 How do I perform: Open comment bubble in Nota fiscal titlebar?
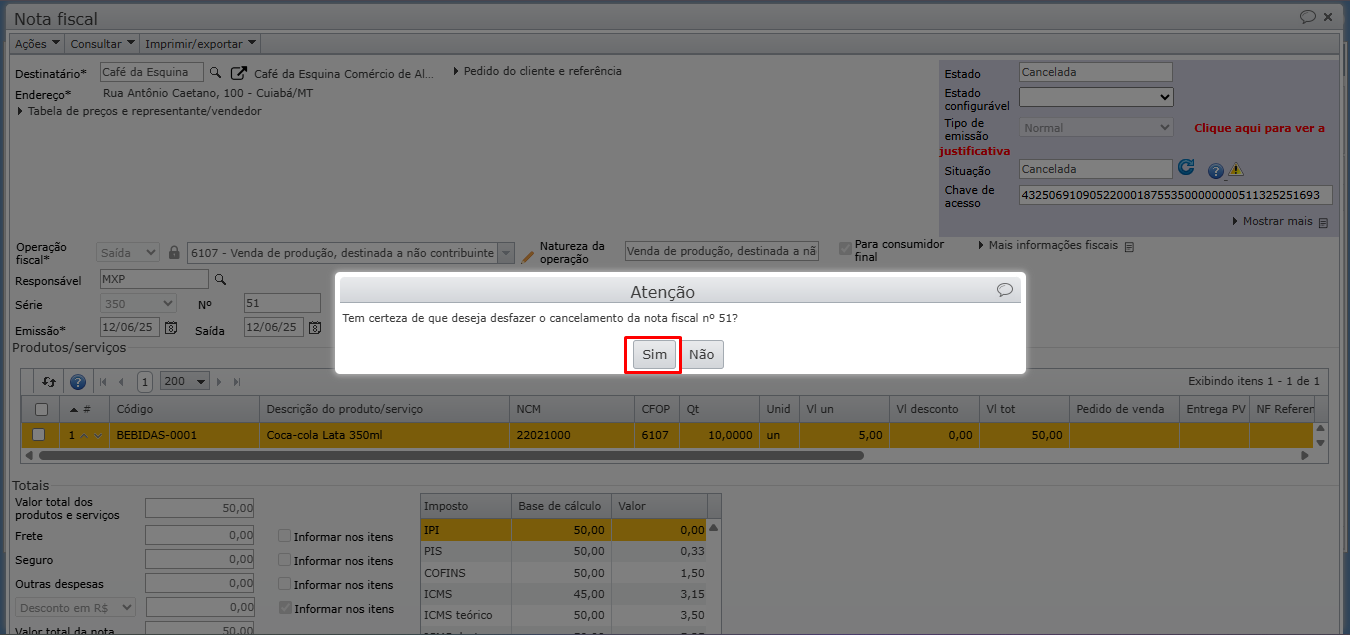pyautogui.click(x=1307, y=17)
